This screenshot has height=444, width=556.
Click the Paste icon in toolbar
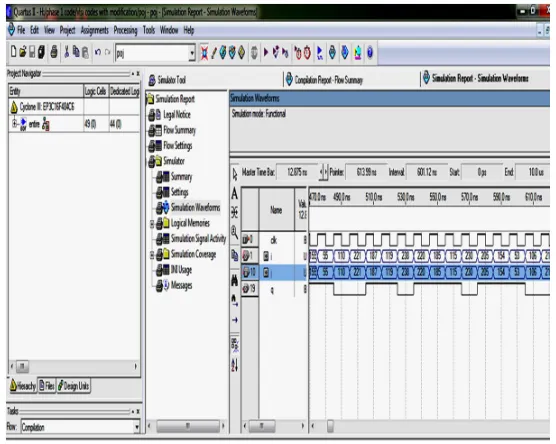[85, 52]
